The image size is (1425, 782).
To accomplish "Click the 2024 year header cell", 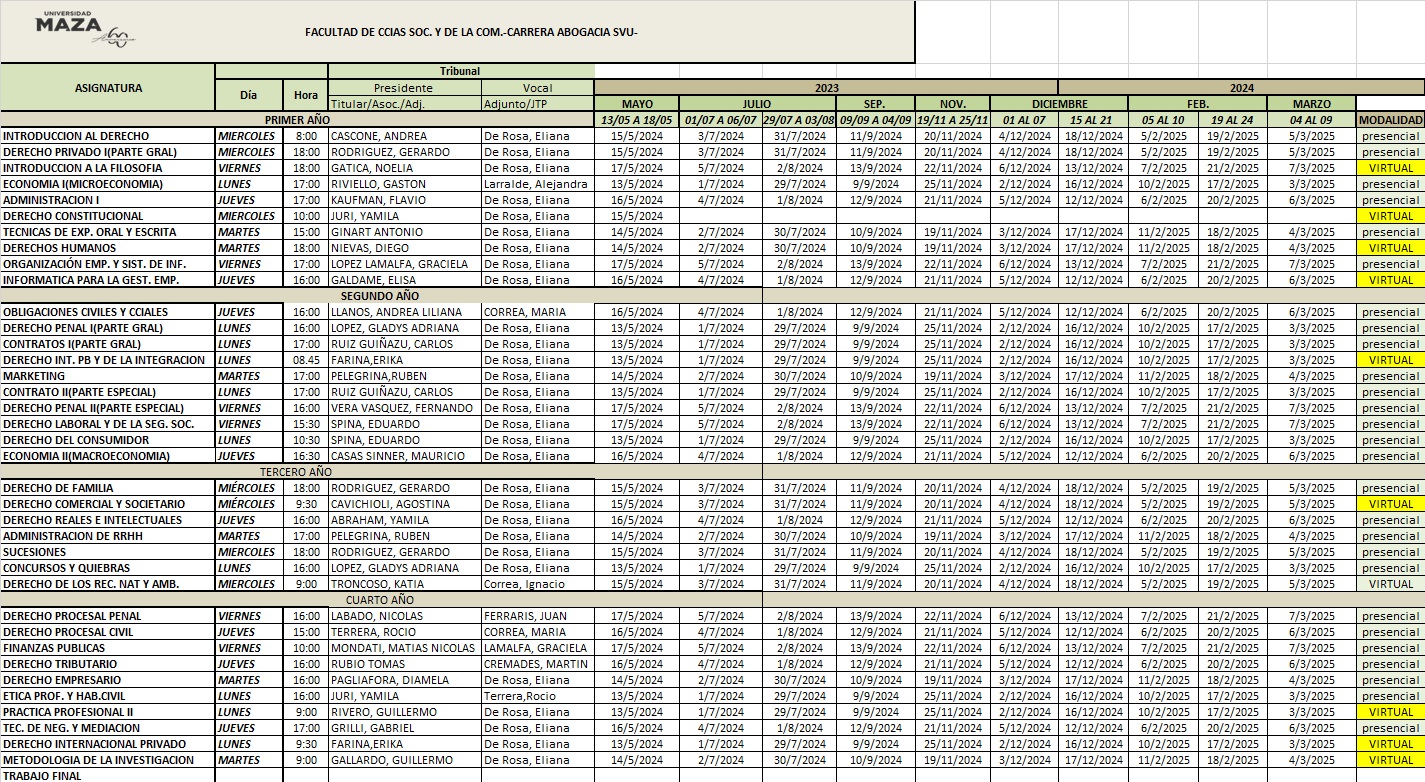I will pos(1241,88).
